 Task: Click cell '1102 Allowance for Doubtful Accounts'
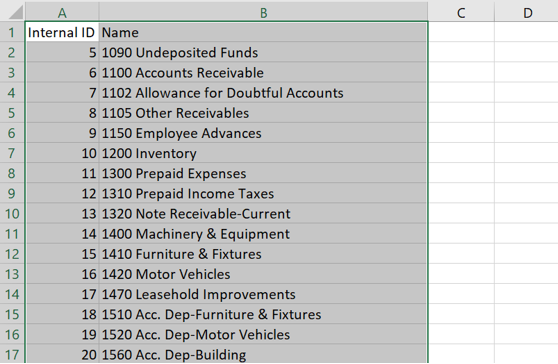click(263, 93)
